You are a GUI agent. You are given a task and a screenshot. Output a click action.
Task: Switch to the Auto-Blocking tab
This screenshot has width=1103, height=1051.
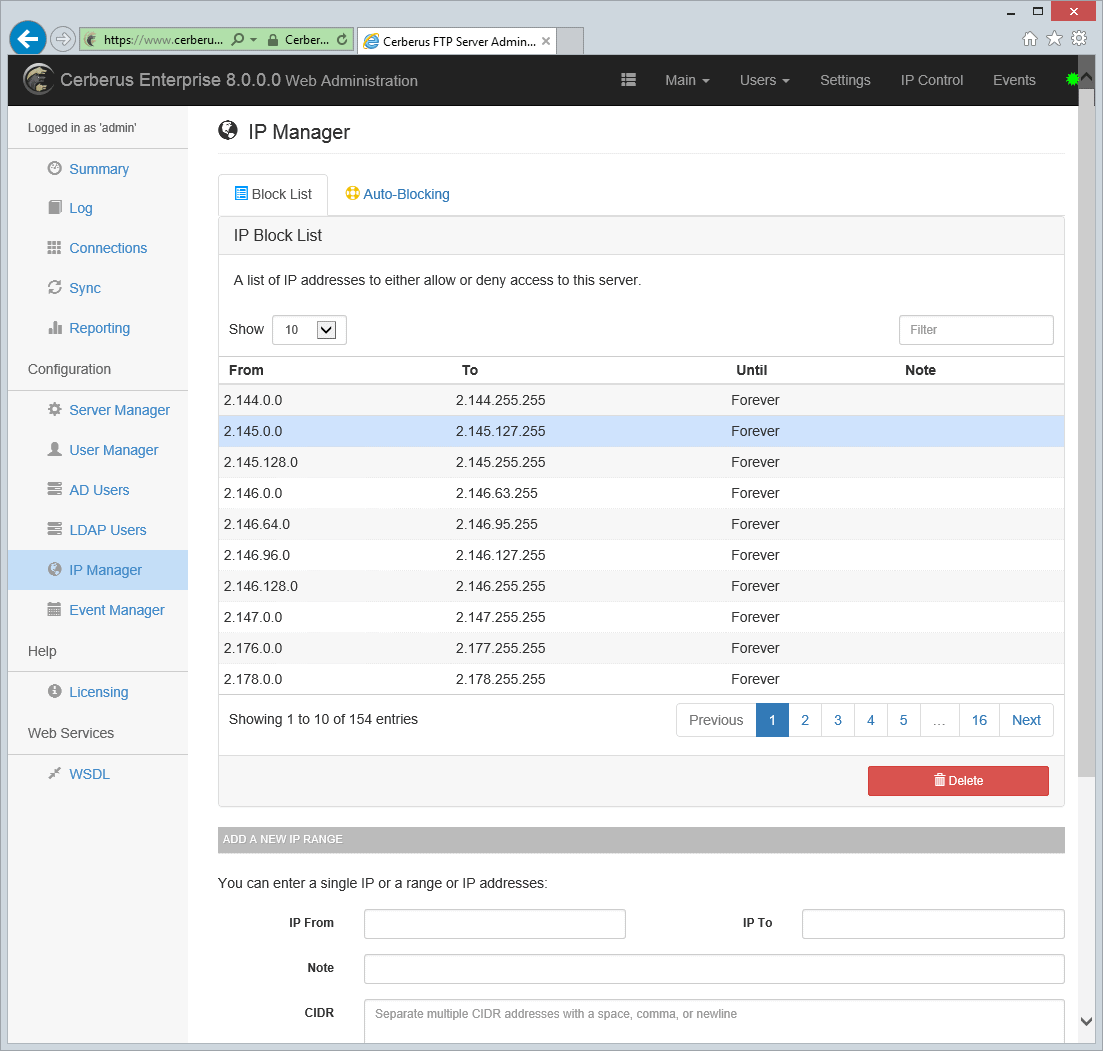coord(397,194)
